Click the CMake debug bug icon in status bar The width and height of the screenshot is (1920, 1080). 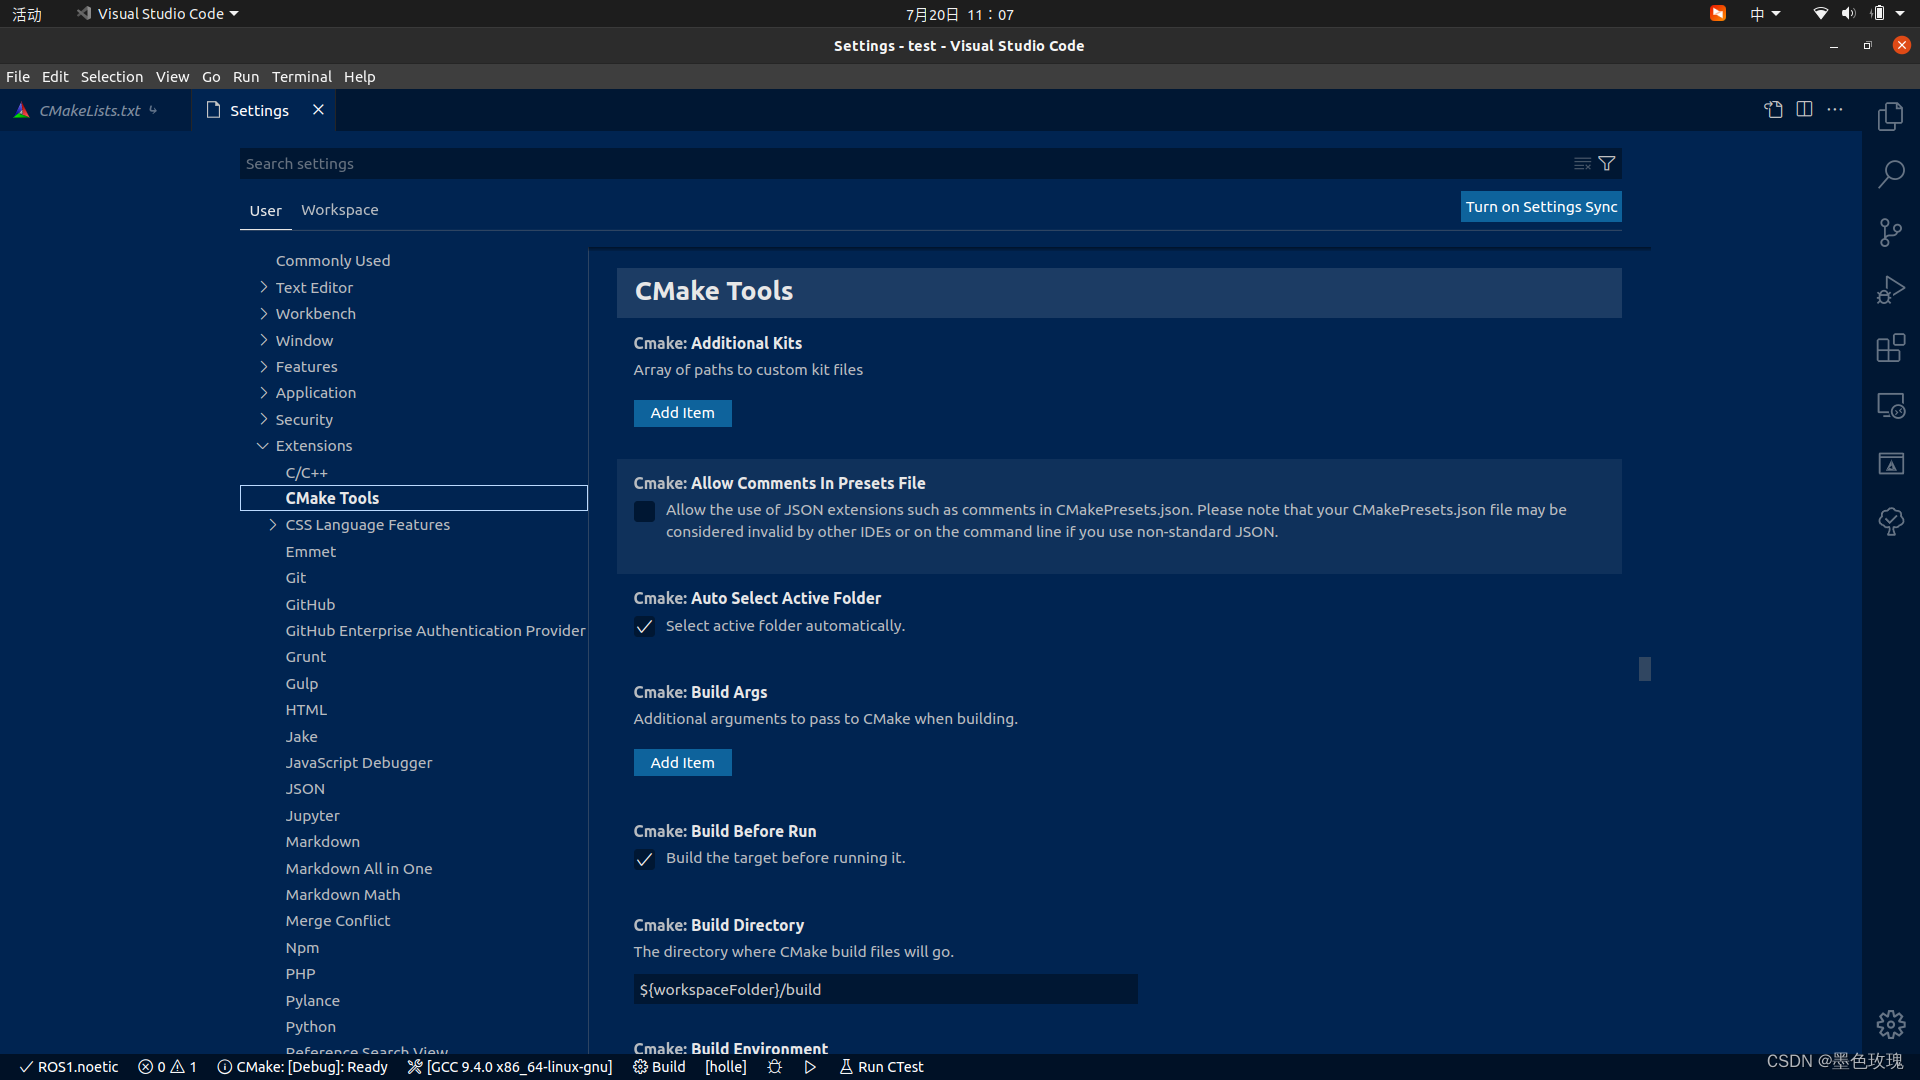(x=774, y=1067)
